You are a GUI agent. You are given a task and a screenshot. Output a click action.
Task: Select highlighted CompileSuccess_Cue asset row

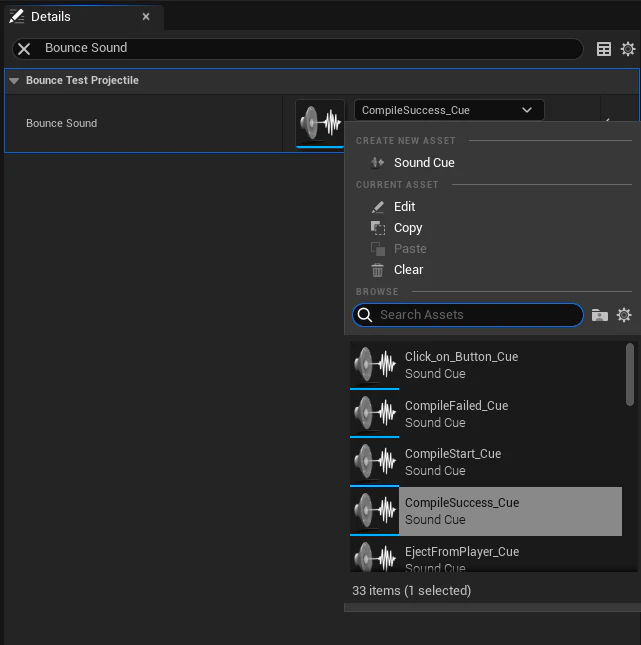pyautogui.click(x=486, y=511)
